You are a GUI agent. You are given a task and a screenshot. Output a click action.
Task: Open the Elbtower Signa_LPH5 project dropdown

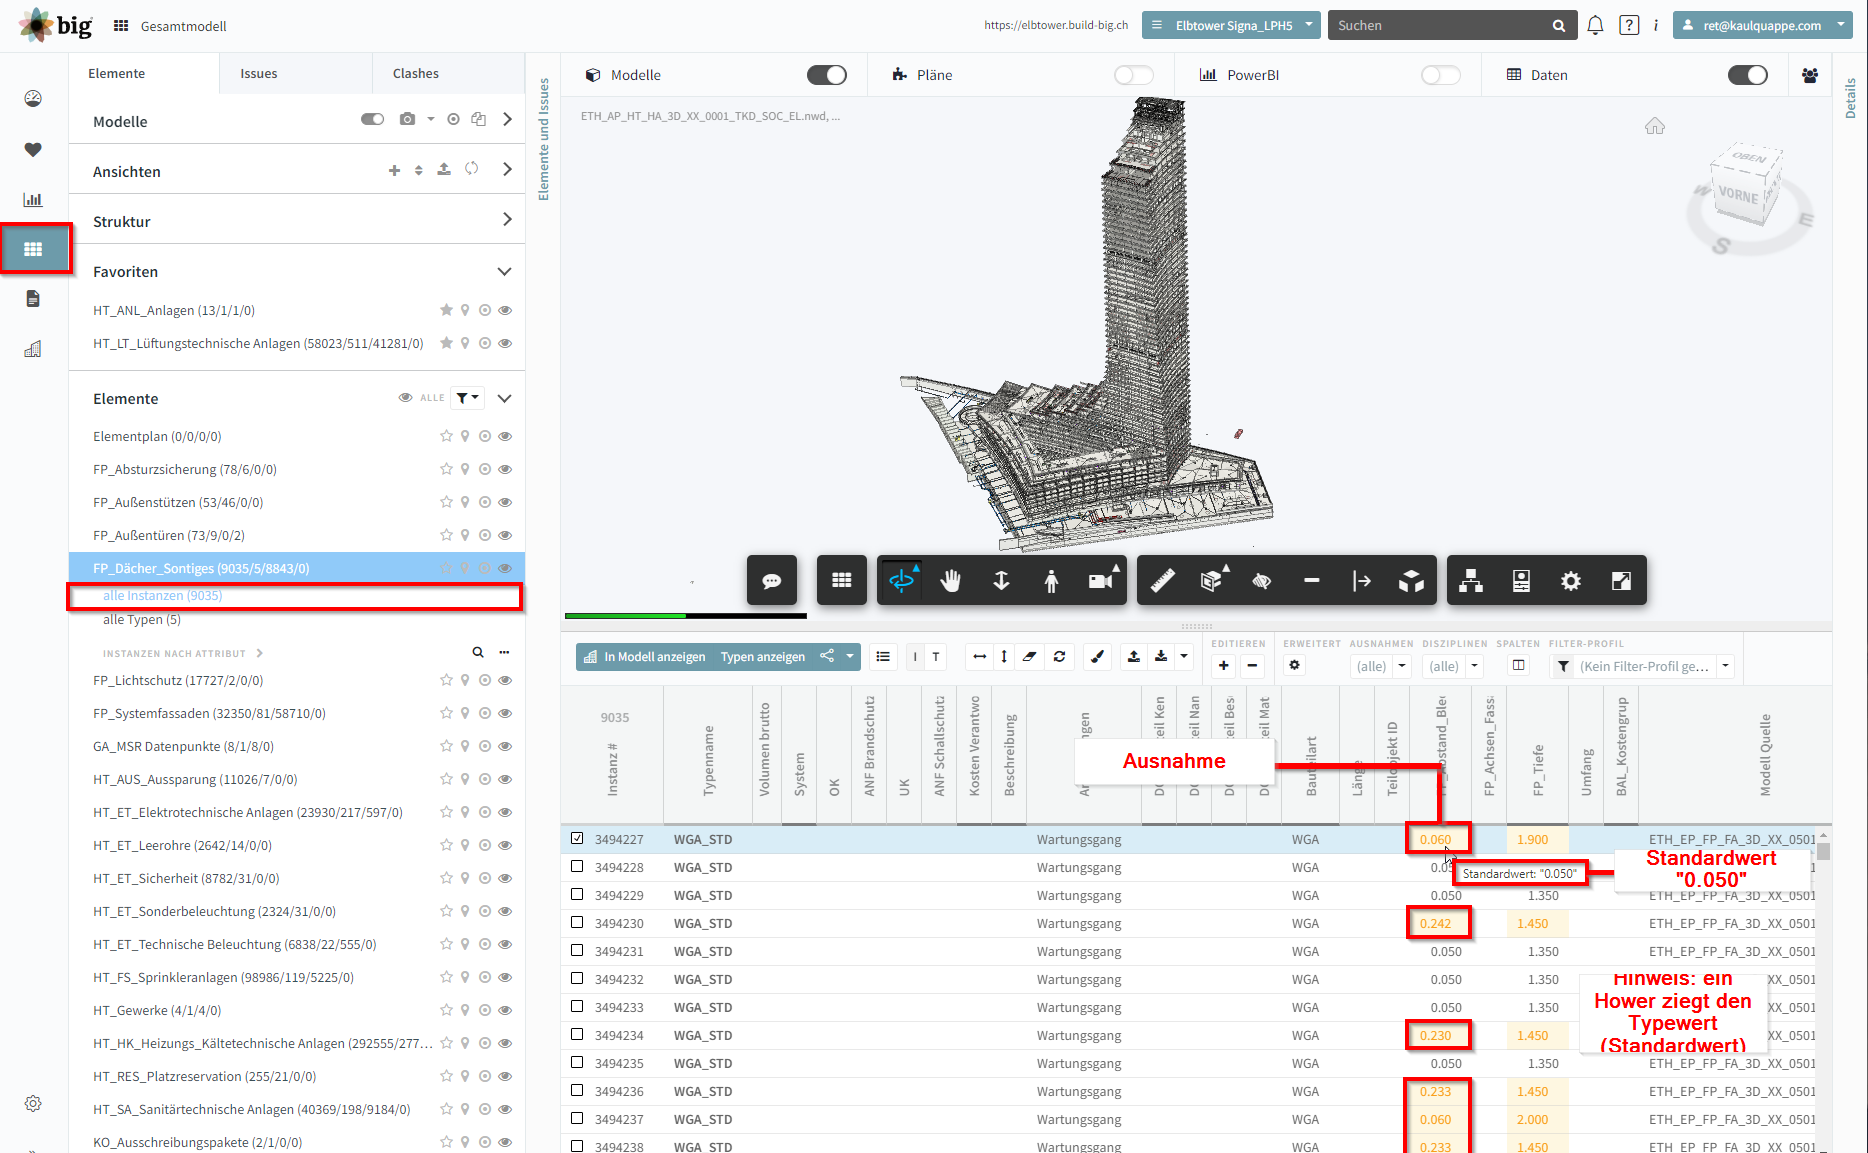[1231, 25]
